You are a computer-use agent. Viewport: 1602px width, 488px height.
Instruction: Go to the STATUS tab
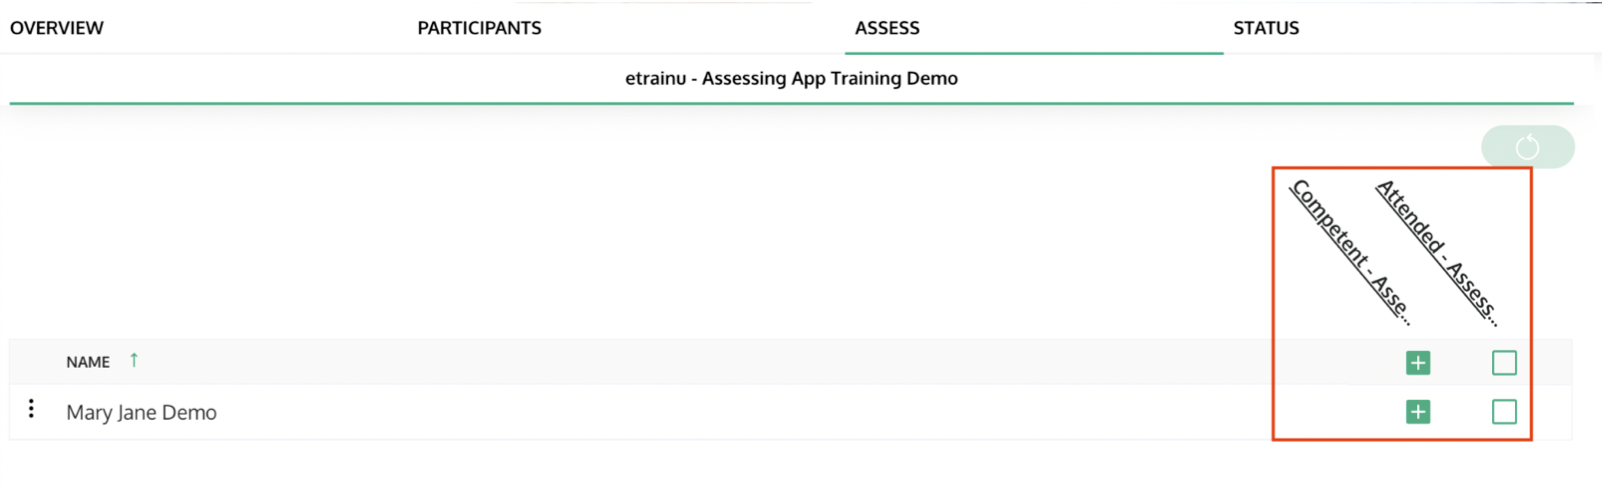tap(1266, 28)
